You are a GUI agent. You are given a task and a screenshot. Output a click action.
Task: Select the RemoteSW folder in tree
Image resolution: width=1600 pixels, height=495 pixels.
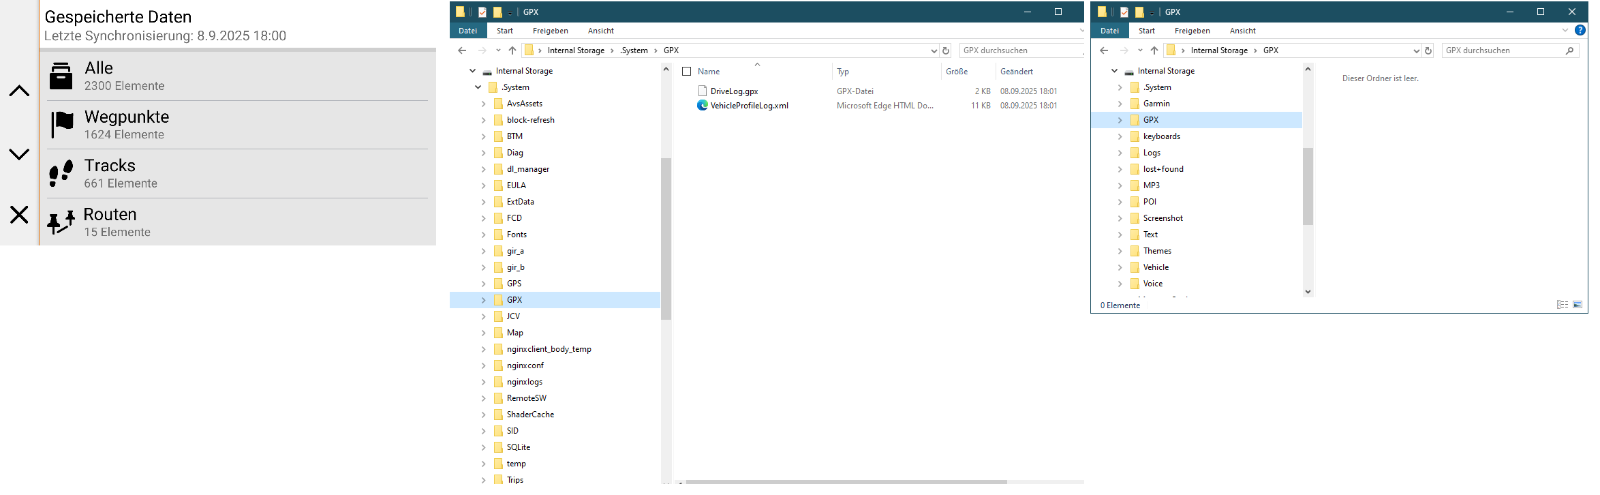coord(527,398)
